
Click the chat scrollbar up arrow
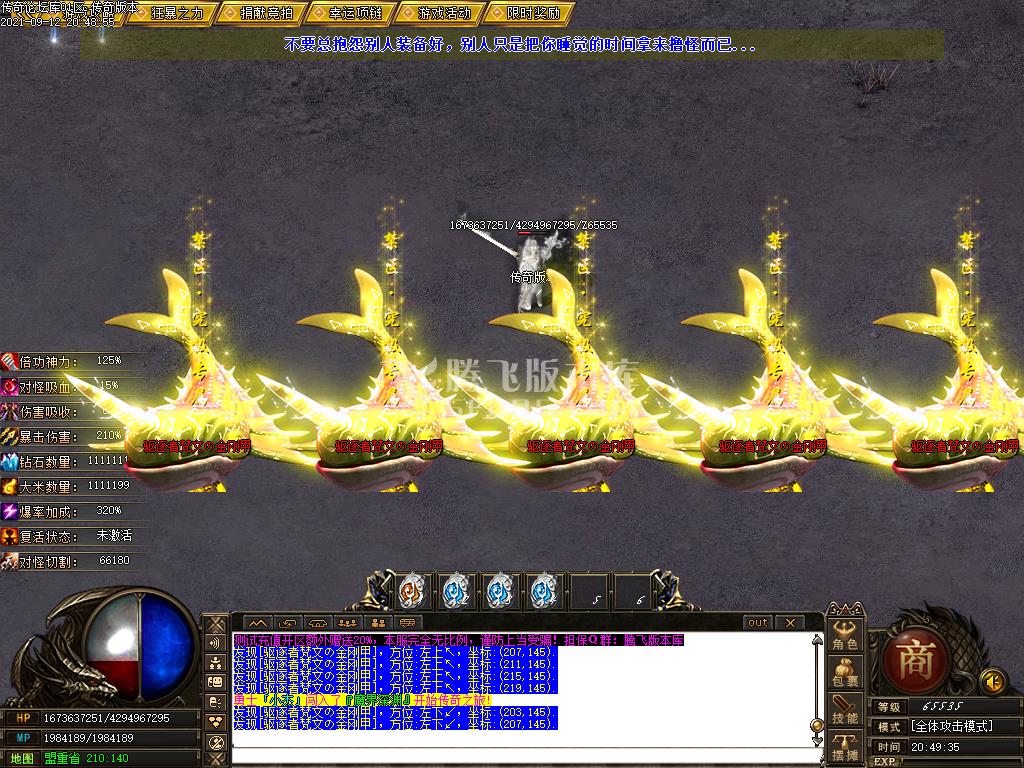(816, 640)
